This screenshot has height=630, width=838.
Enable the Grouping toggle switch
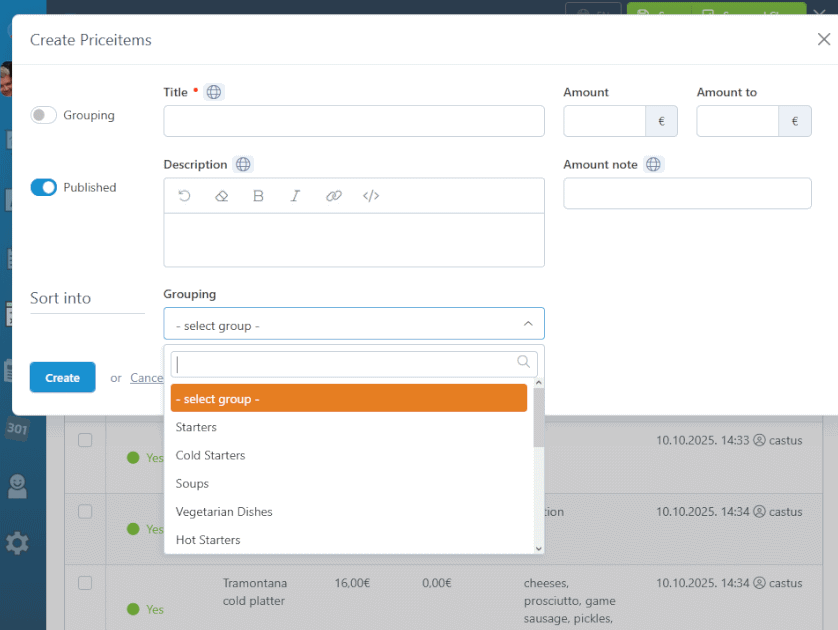tap(44, 115)
